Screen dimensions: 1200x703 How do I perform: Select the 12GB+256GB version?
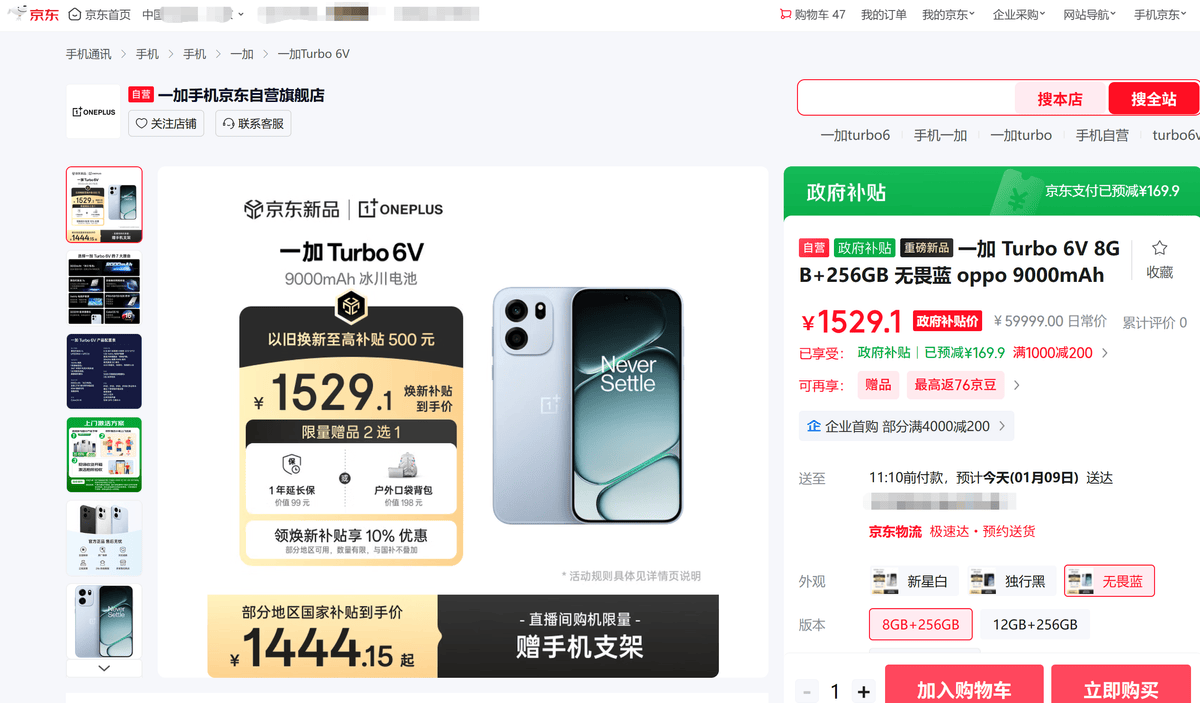[x=1035, y=624]
